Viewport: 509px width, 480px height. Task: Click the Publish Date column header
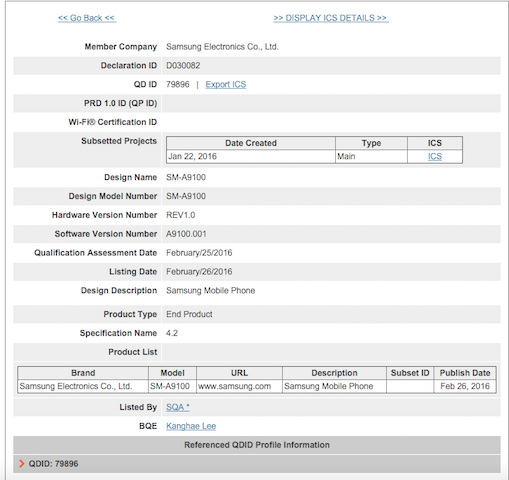pos(465,373)
